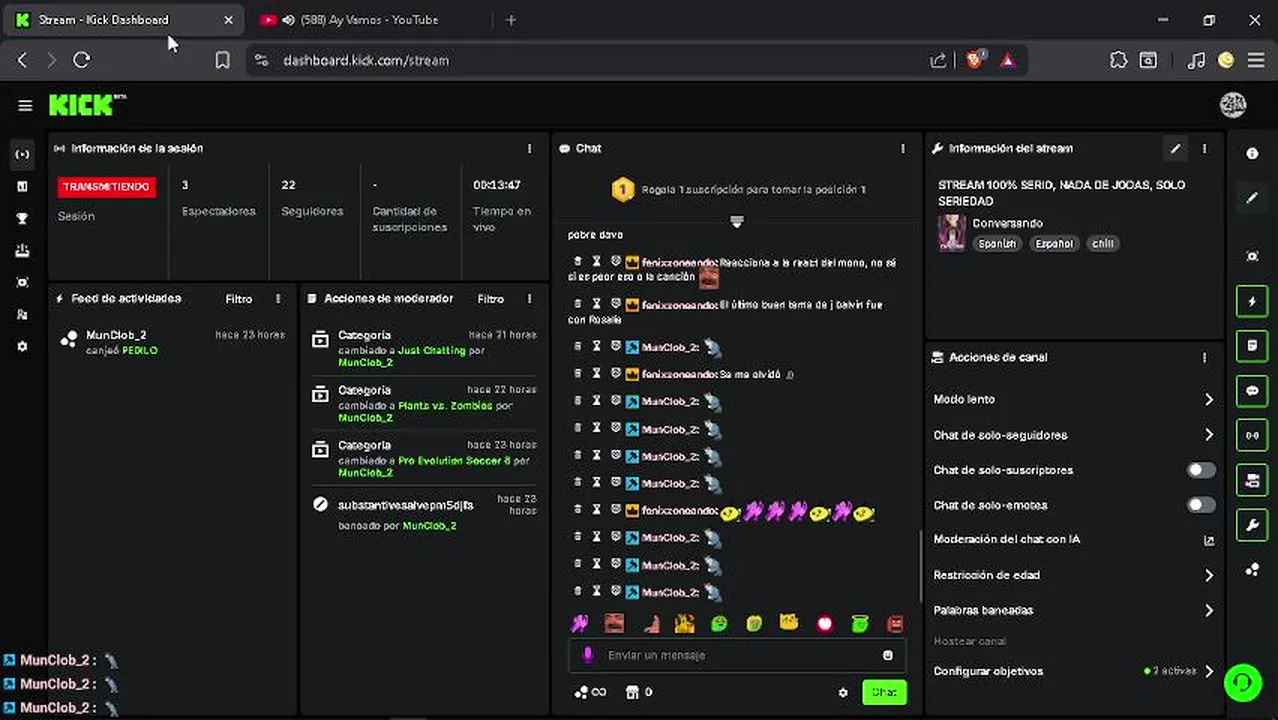Viewport: 1278px width, 720px height.
Task: Open a new browser tab
Action: coord(511,19)
